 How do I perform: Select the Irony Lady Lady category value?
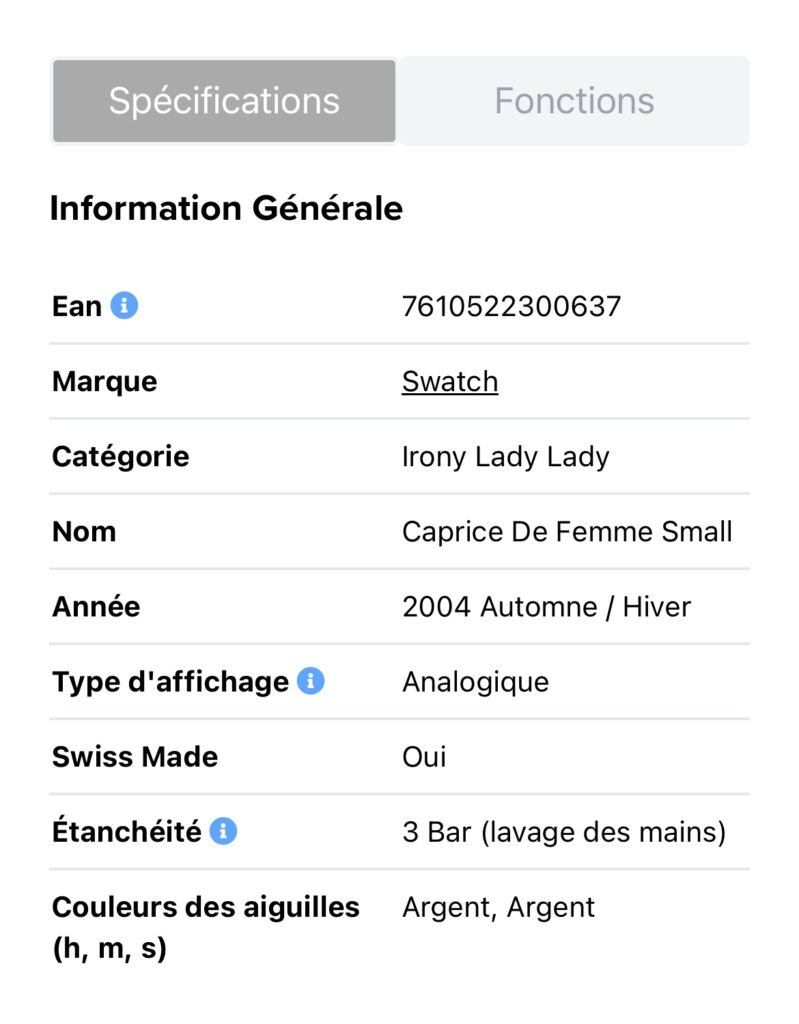505,457
